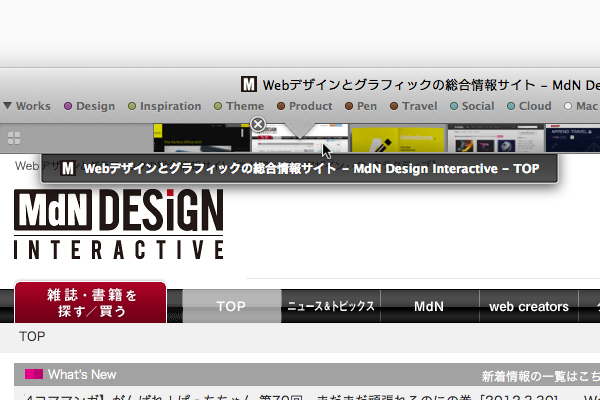Viewport: 600px width, 400px height.
Task: Open the 新着情報の一覧 link
Action: click(x=540, y=376)
